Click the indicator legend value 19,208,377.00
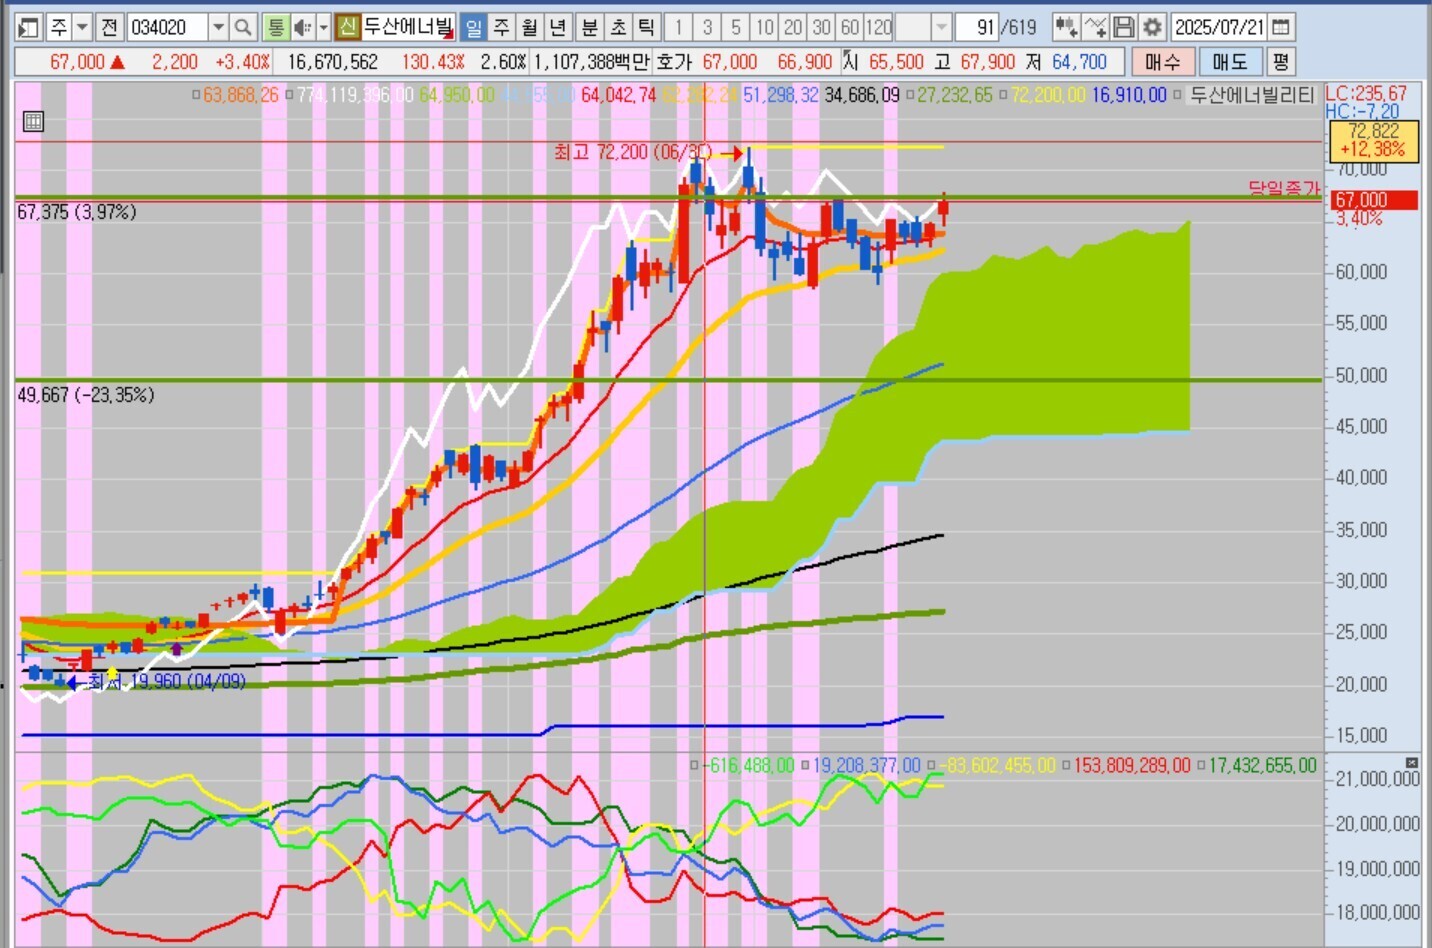This screenshot has height=948, width=1432. point(866,765)
